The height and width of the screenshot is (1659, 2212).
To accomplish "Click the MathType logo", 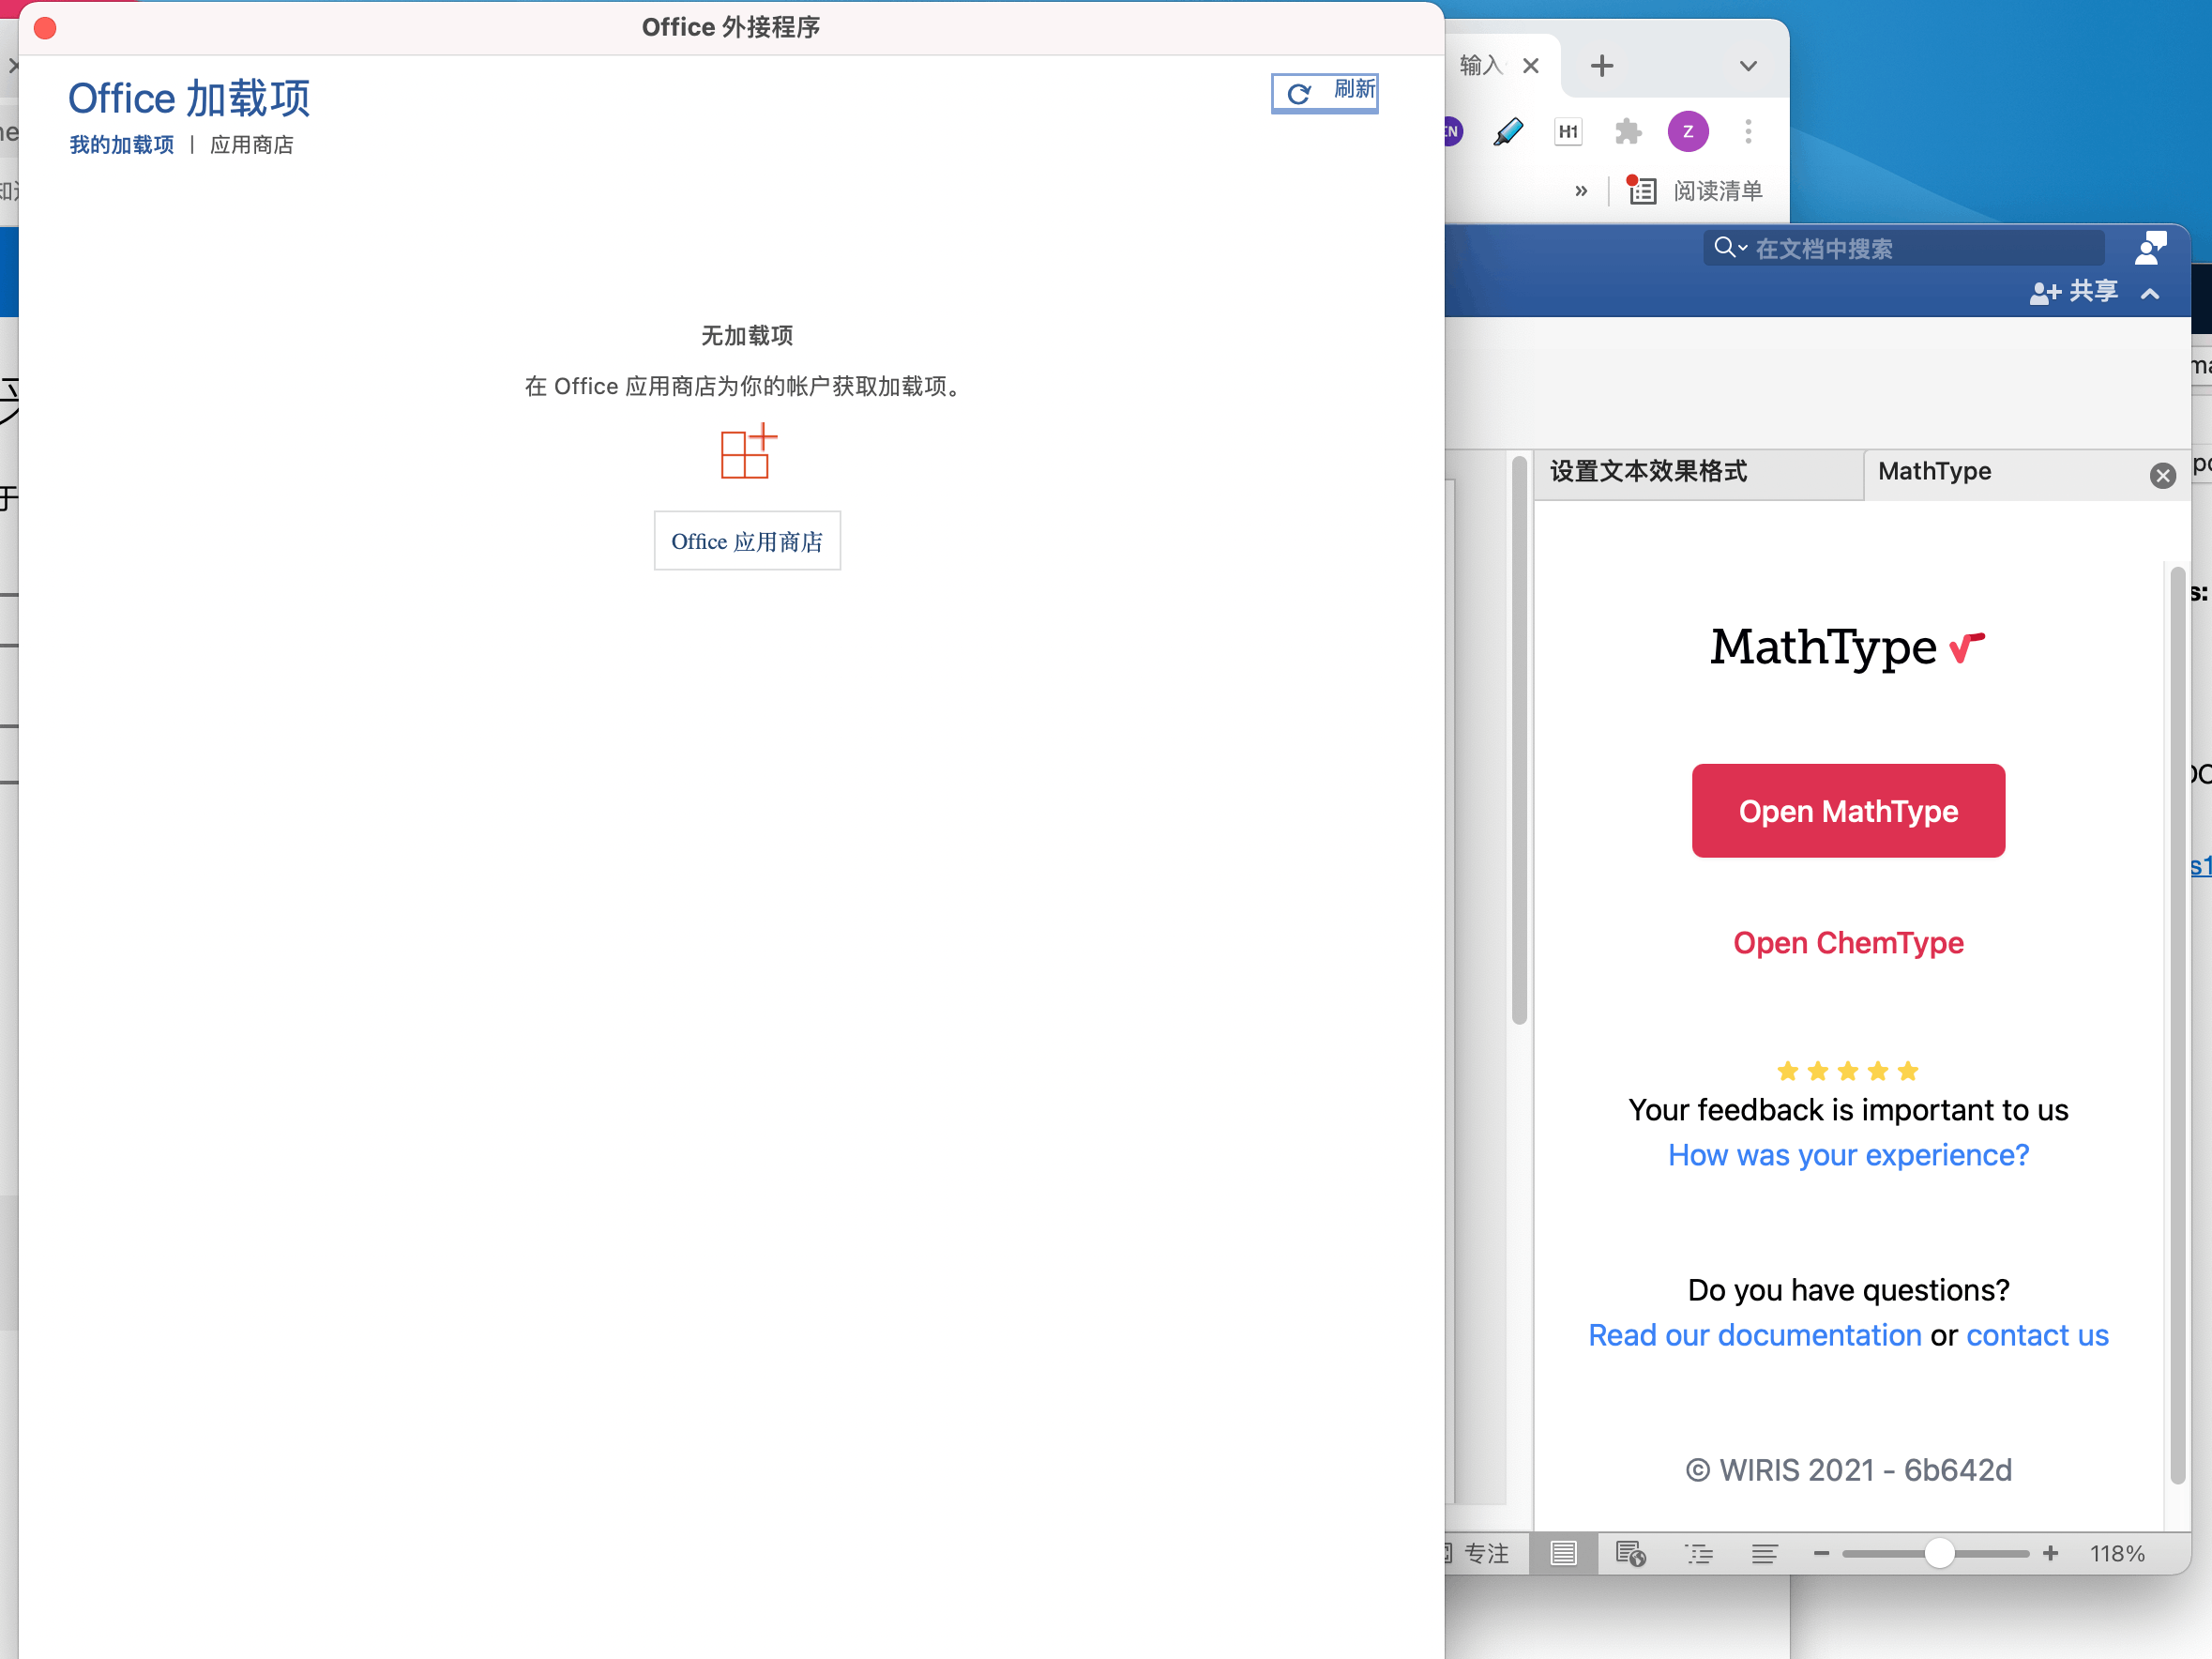I will click(x=1847, y=647).
